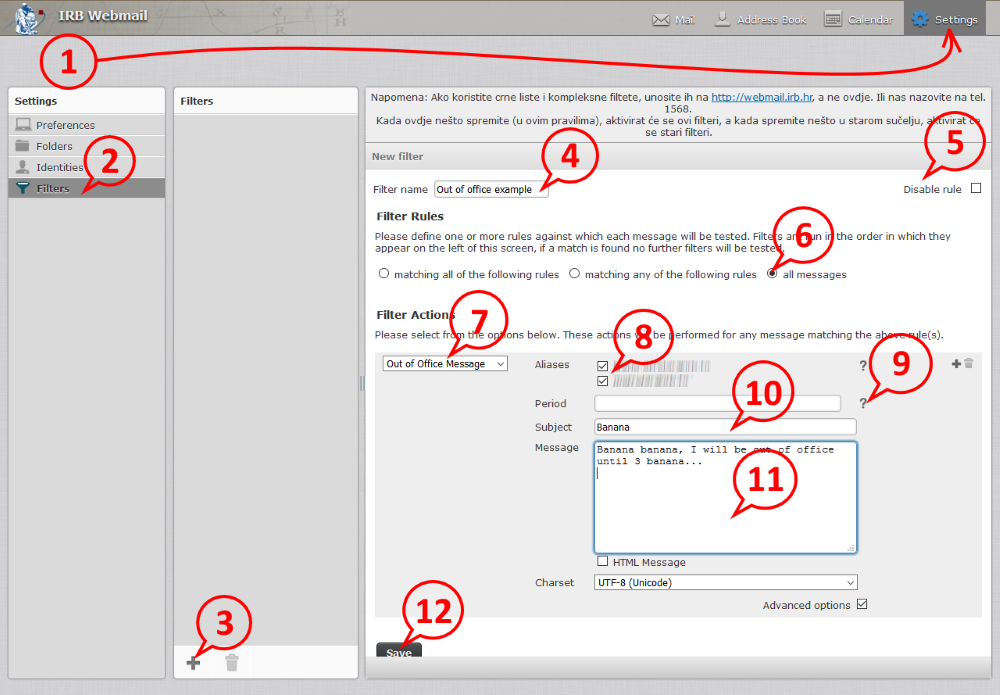
Task: Toggle the HTML Message checkbox
Action: [x=602, y=562]
